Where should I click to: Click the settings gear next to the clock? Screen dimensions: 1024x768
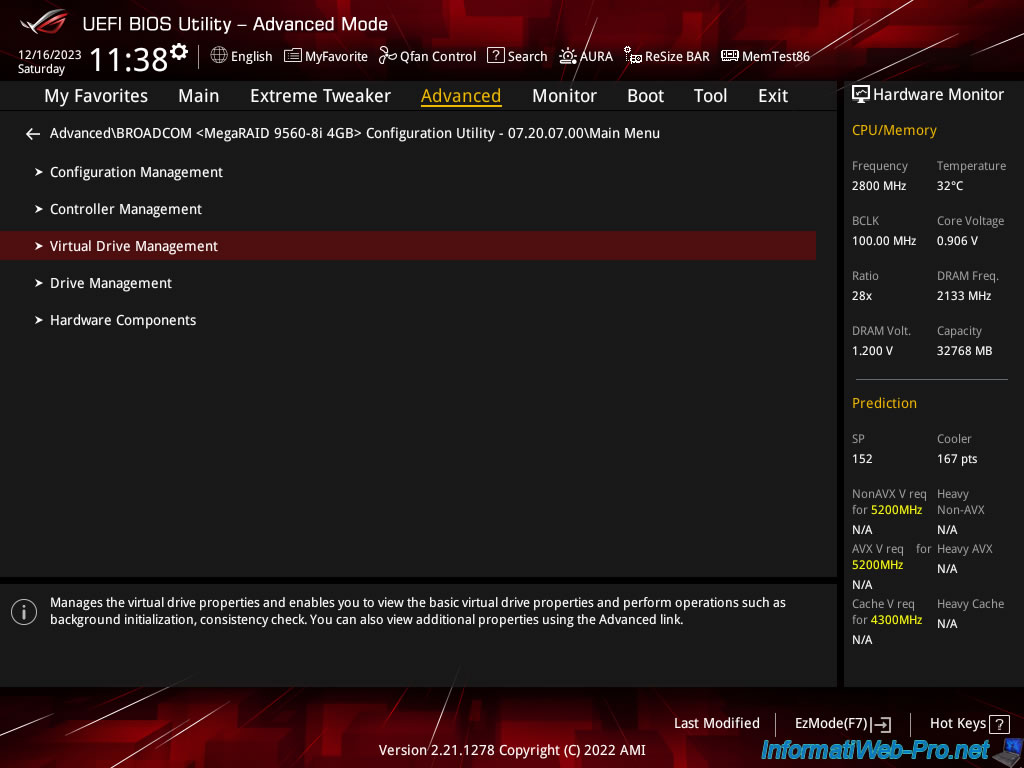pos(178,52)
